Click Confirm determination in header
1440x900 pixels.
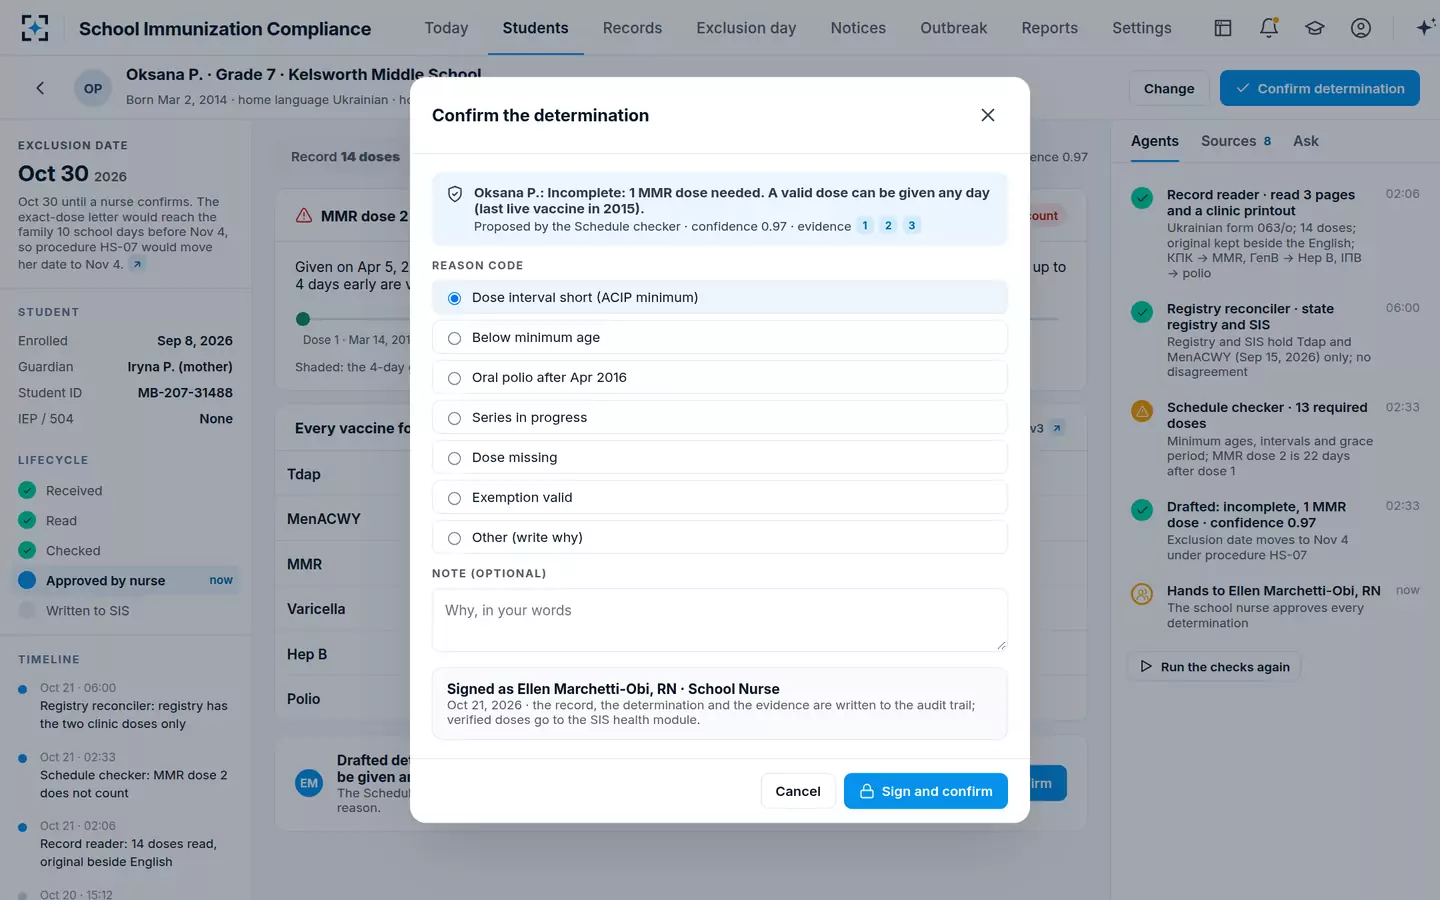(x=1320, y=88)
